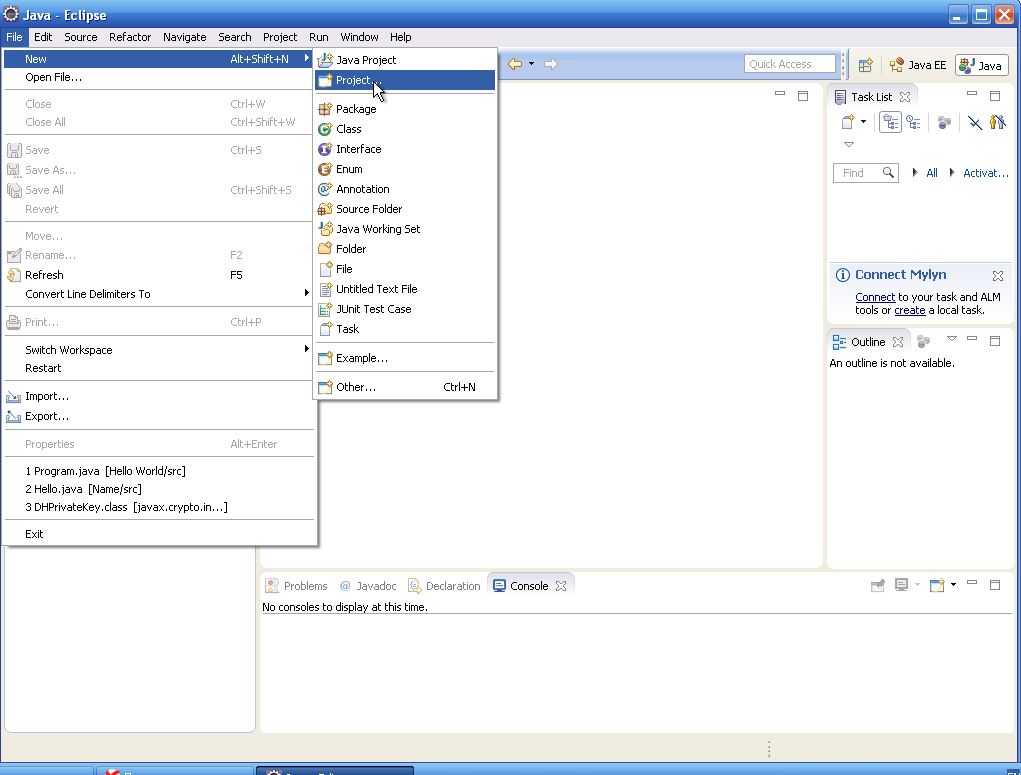
Task: Switch to the Java EE perspective
Action: point(918,65)
